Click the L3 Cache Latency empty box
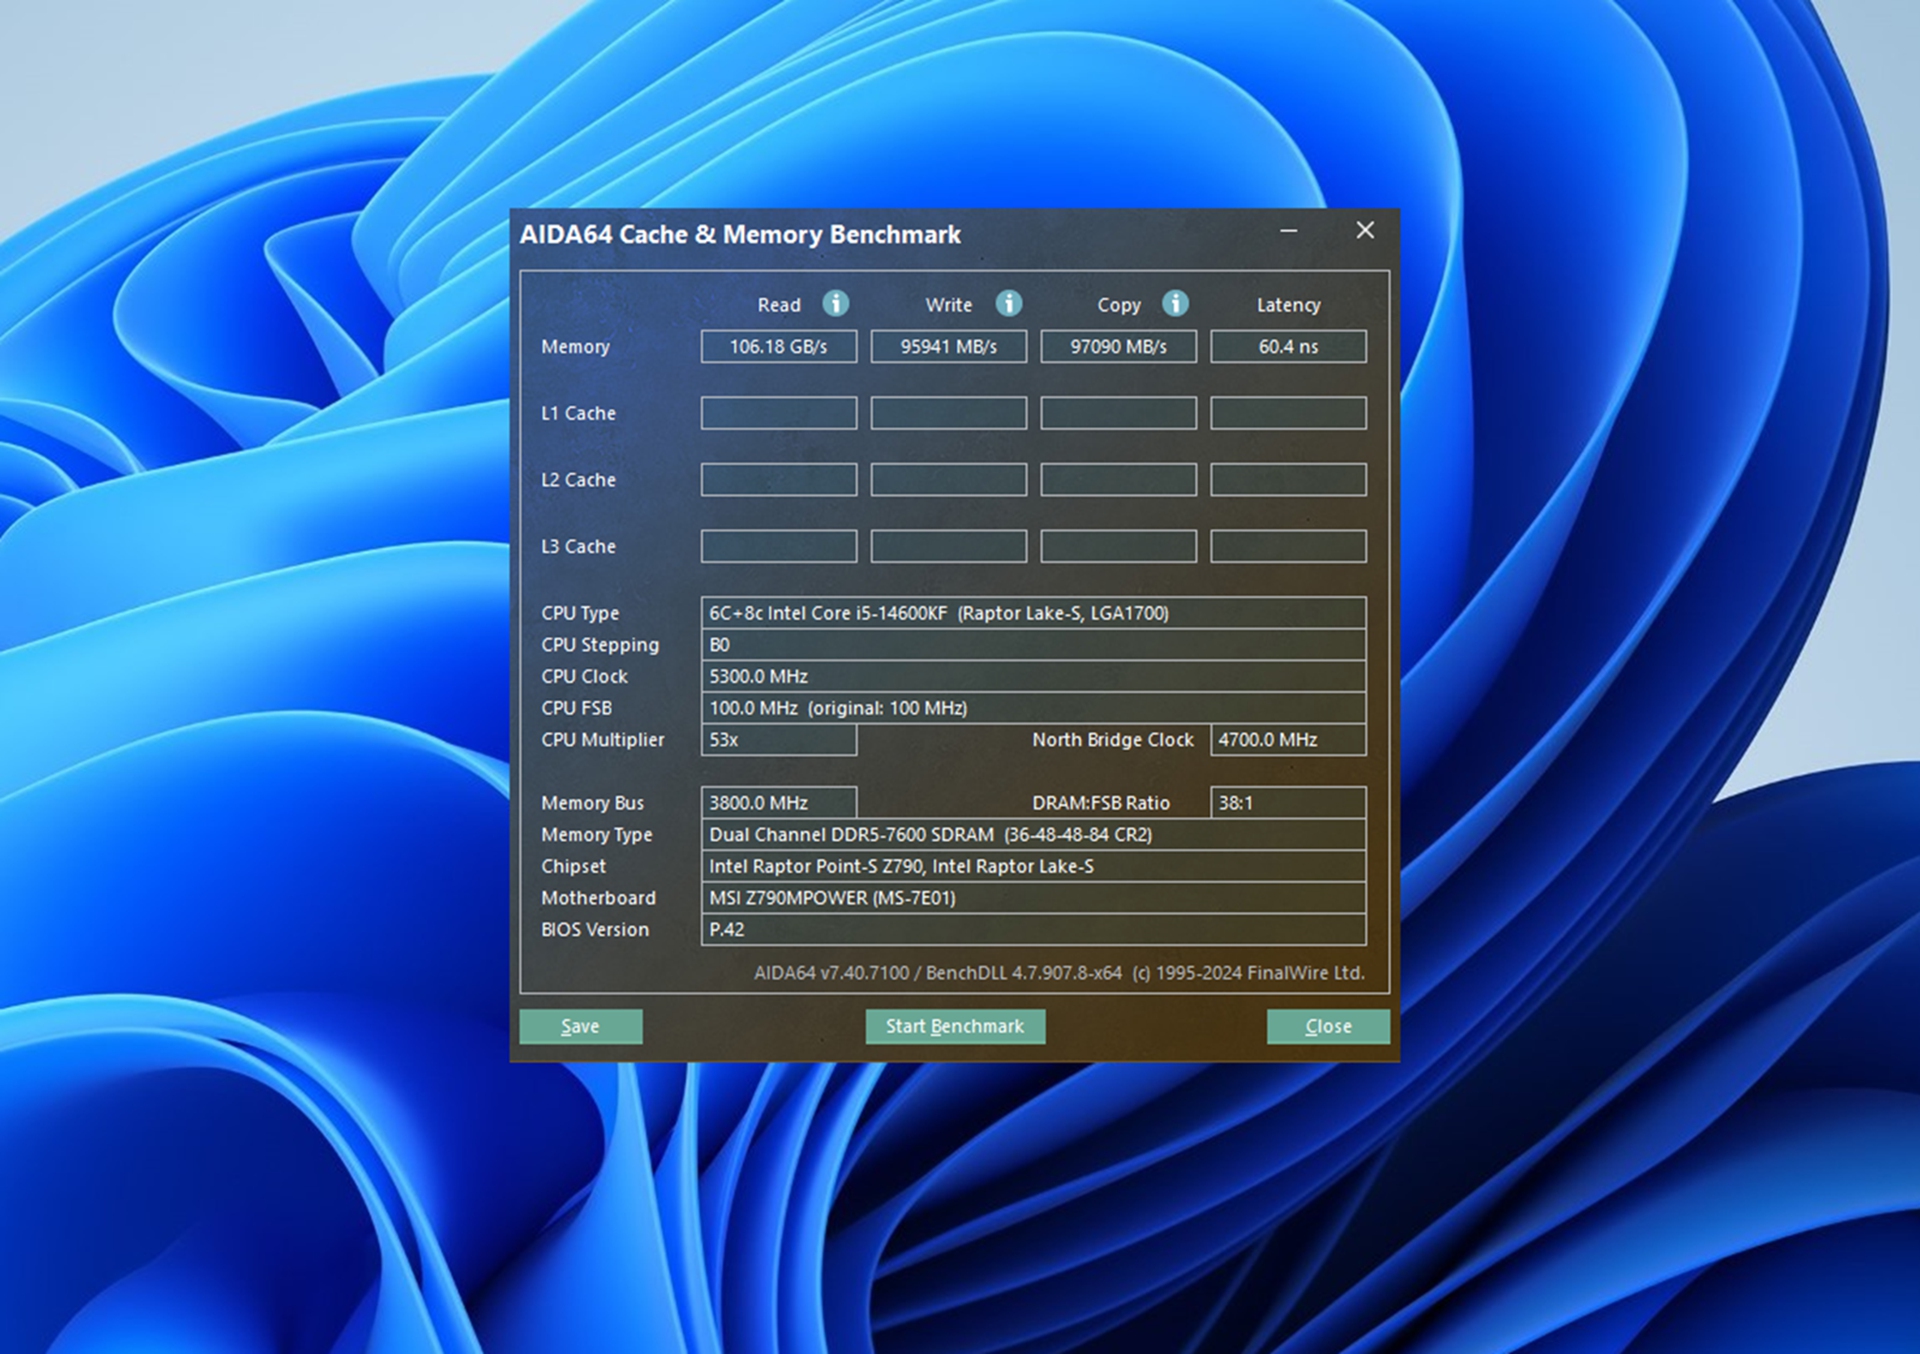Viewport: 1920px width, 1354px height. 1288,547
